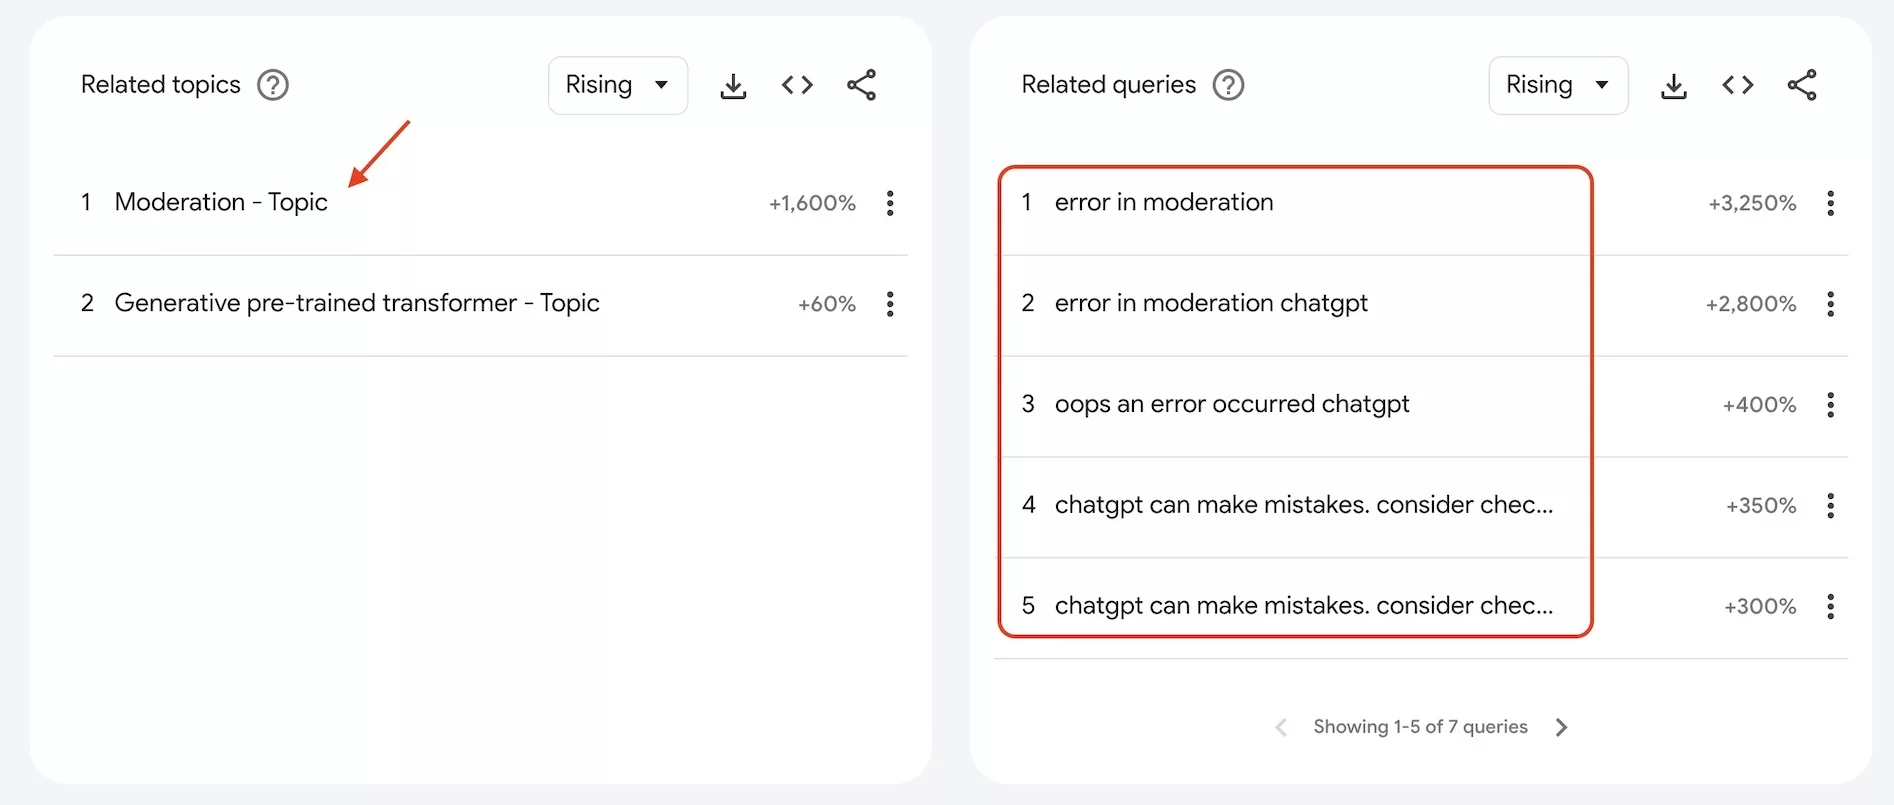Select 'Generative pre-trained transformer - Topic' row
The image size is (1894, 805).
357,304
